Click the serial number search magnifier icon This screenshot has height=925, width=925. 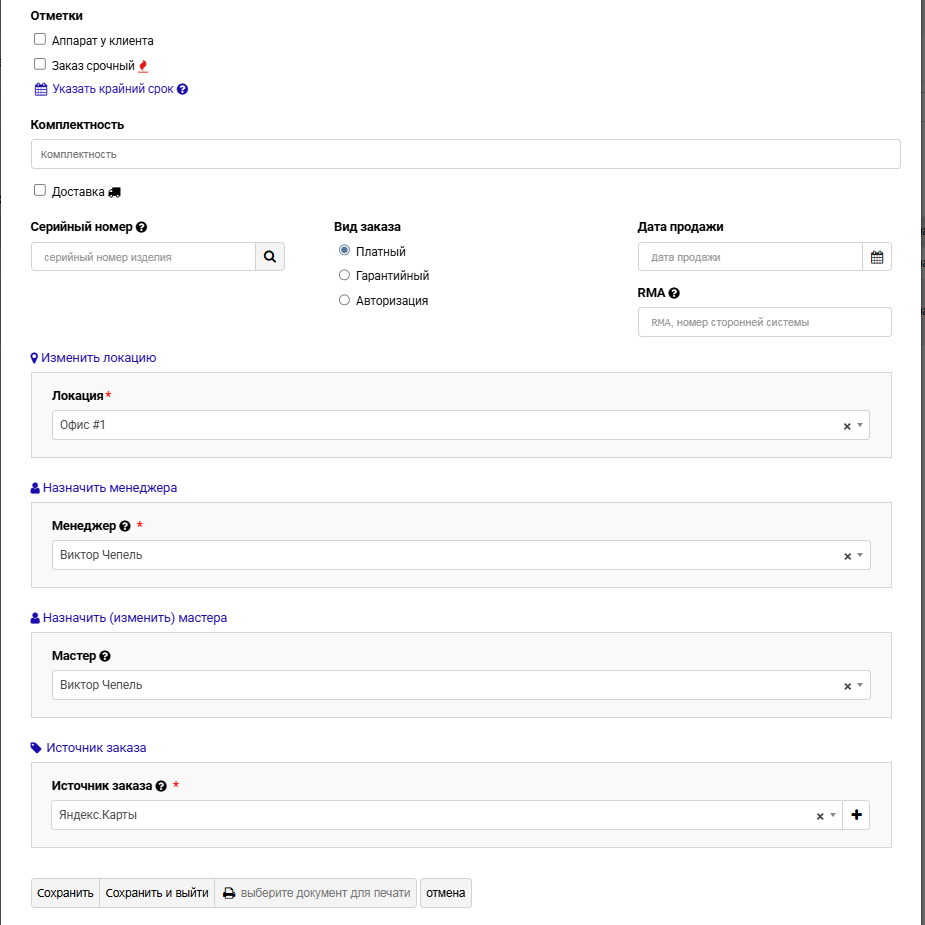click(269, 257)
